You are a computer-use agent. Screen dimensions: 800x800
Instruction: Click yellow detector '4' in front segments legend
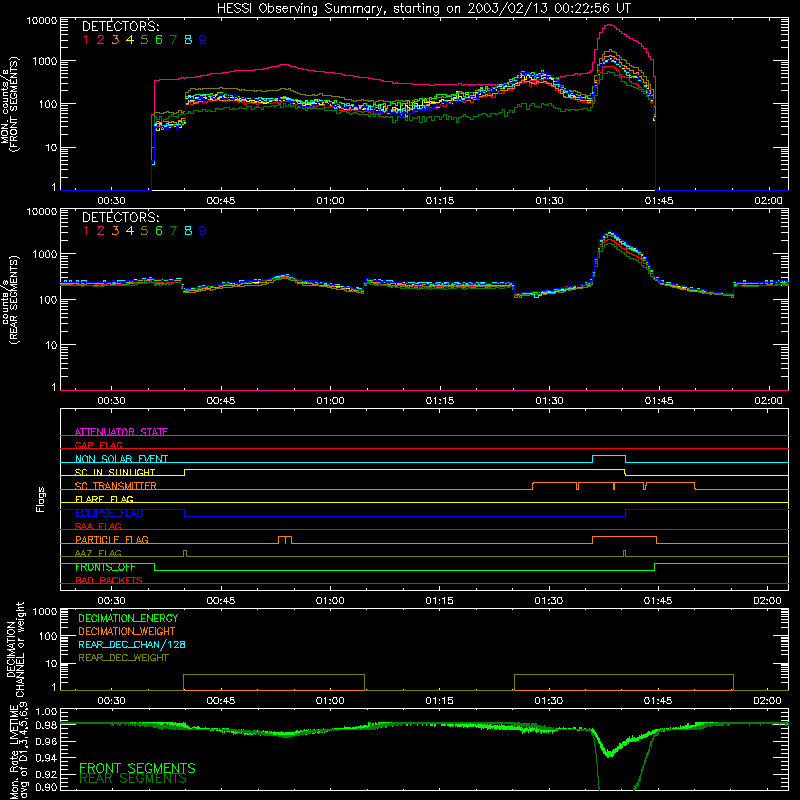[x=130, y=40]
